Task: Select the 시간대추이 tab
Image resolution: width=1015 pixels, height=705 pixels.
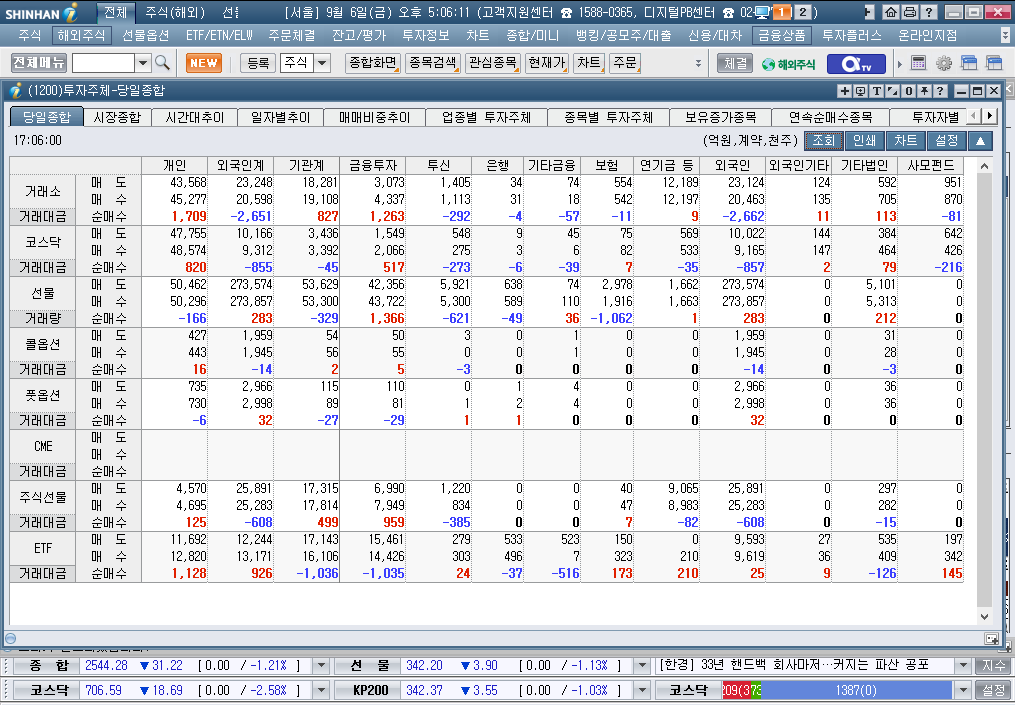Action: 194,117
